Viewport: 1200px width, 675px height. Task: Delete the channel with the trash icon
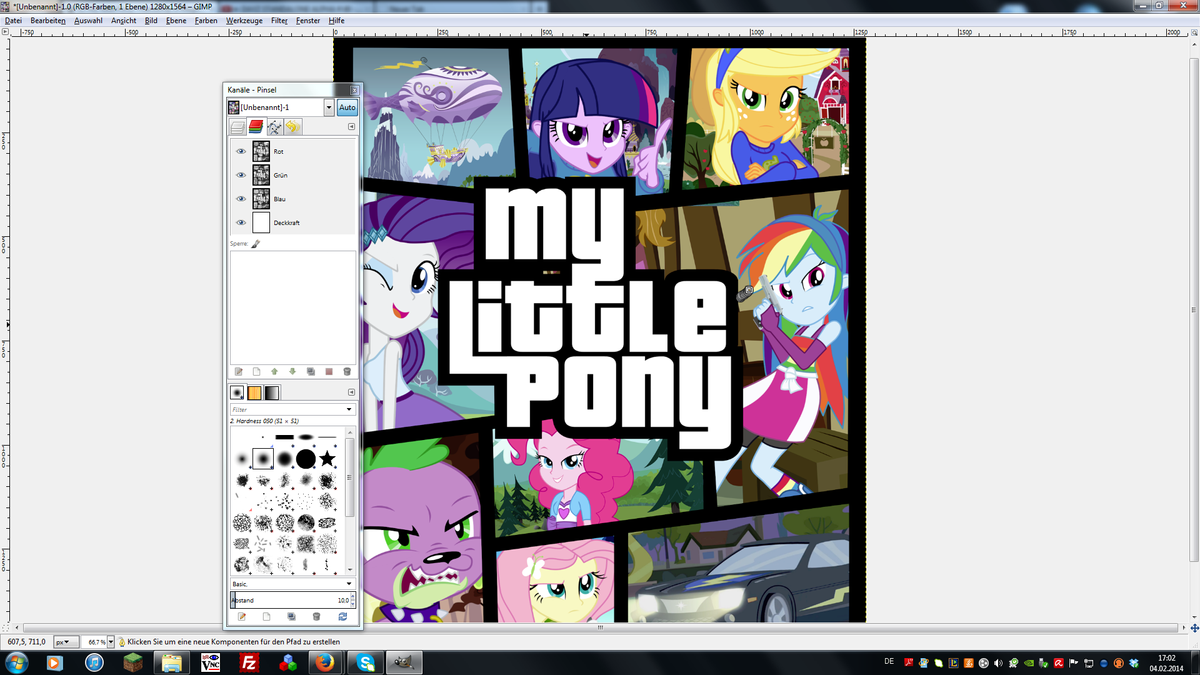346,371
